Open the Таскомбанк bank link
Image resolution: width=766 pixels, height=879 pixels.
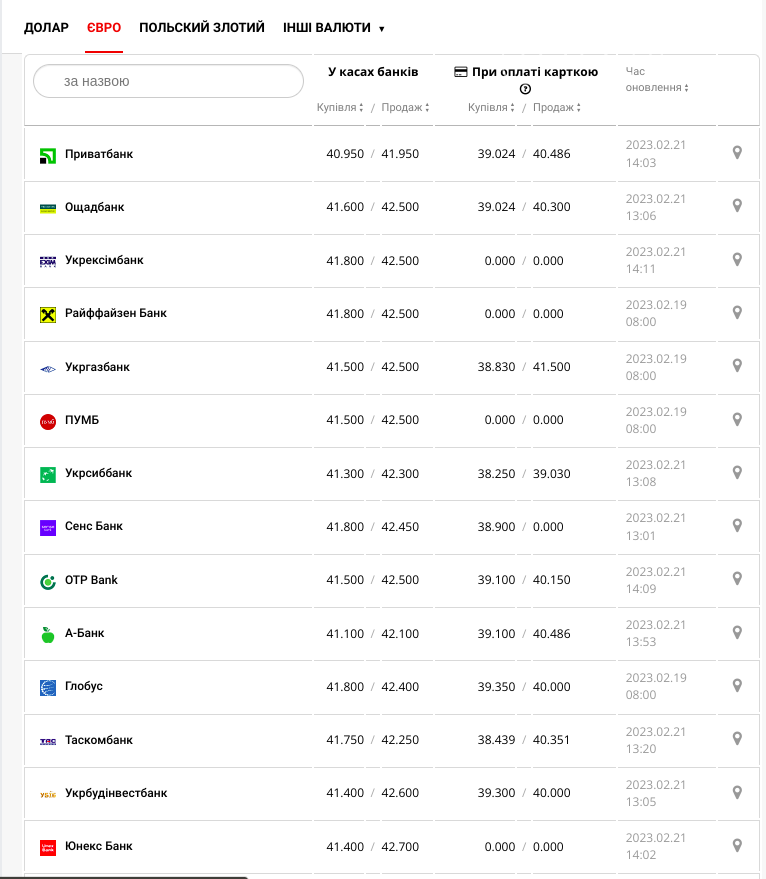tap(99, 740)
